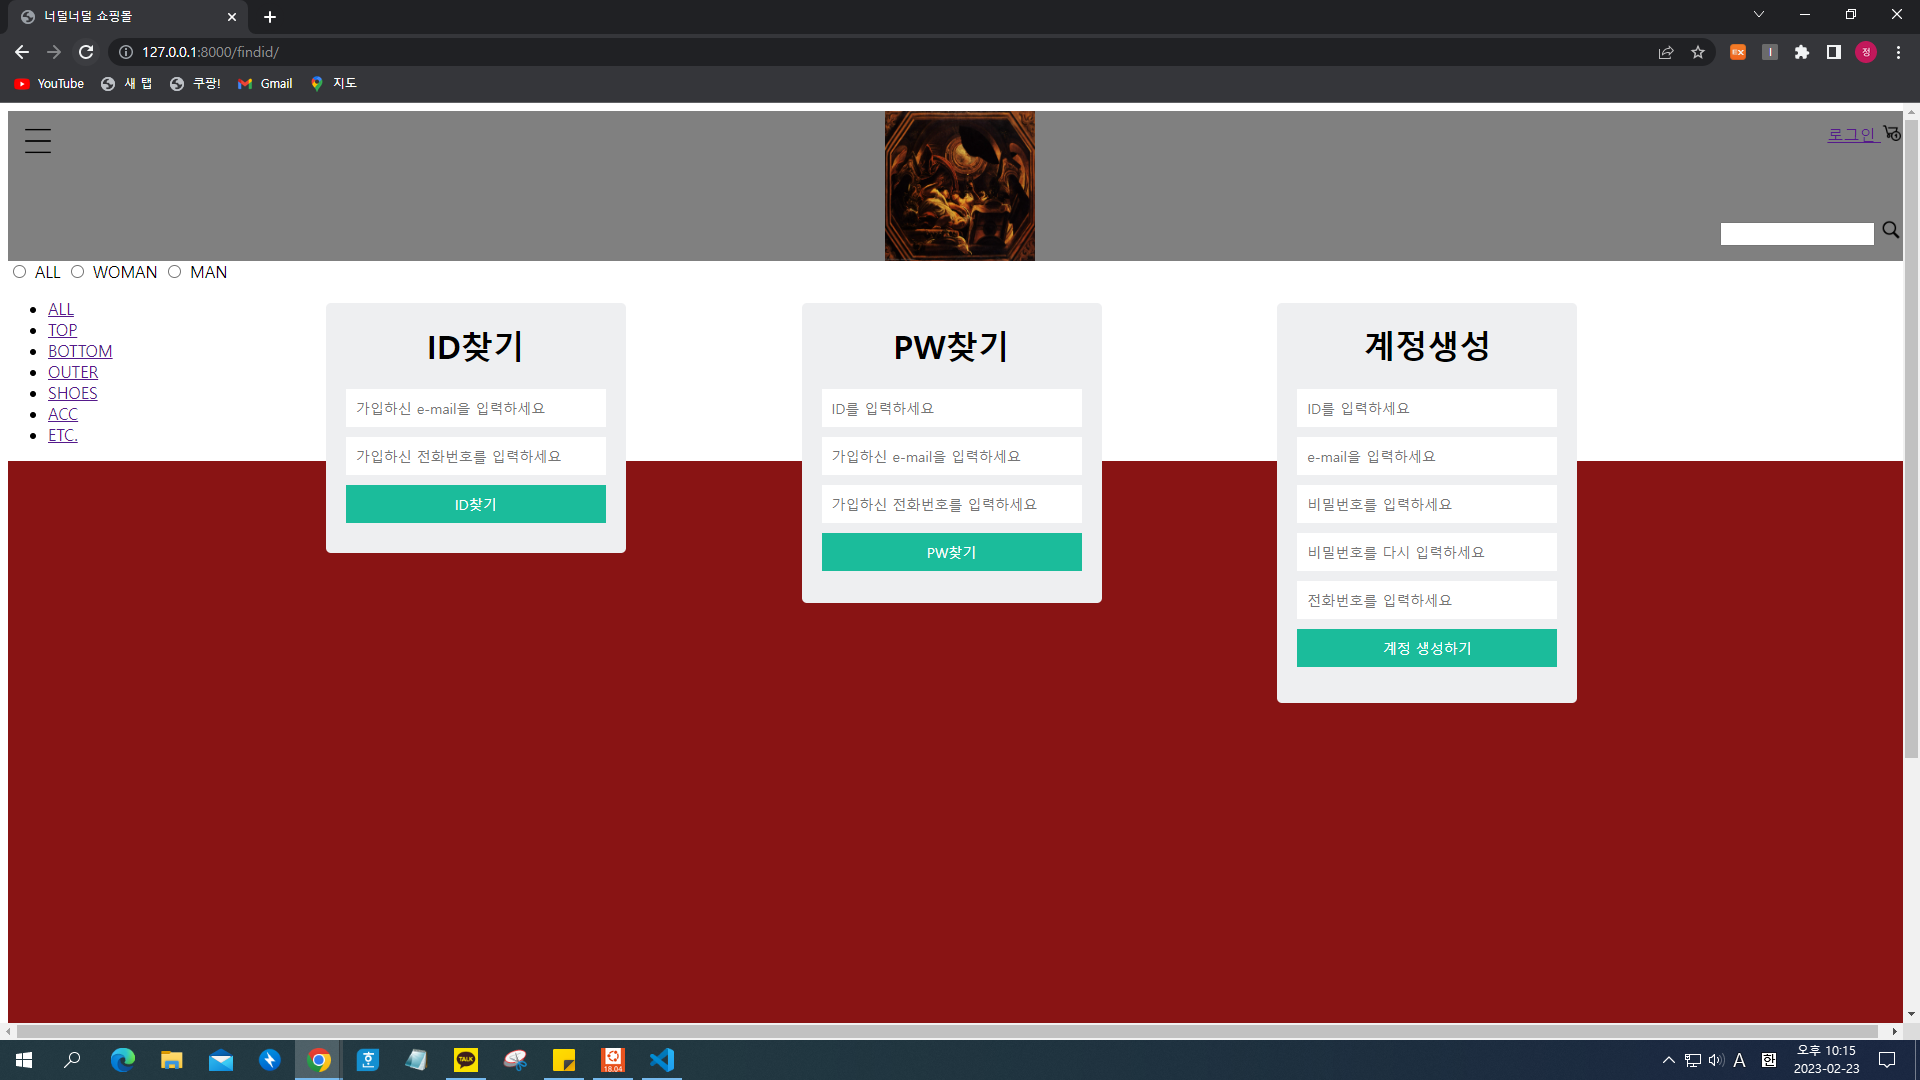The height and width of the screenshot is (1080, 1920).
Task: Click the shopping cart icon
Action: pyautogui.click(x=1891, y=133)
